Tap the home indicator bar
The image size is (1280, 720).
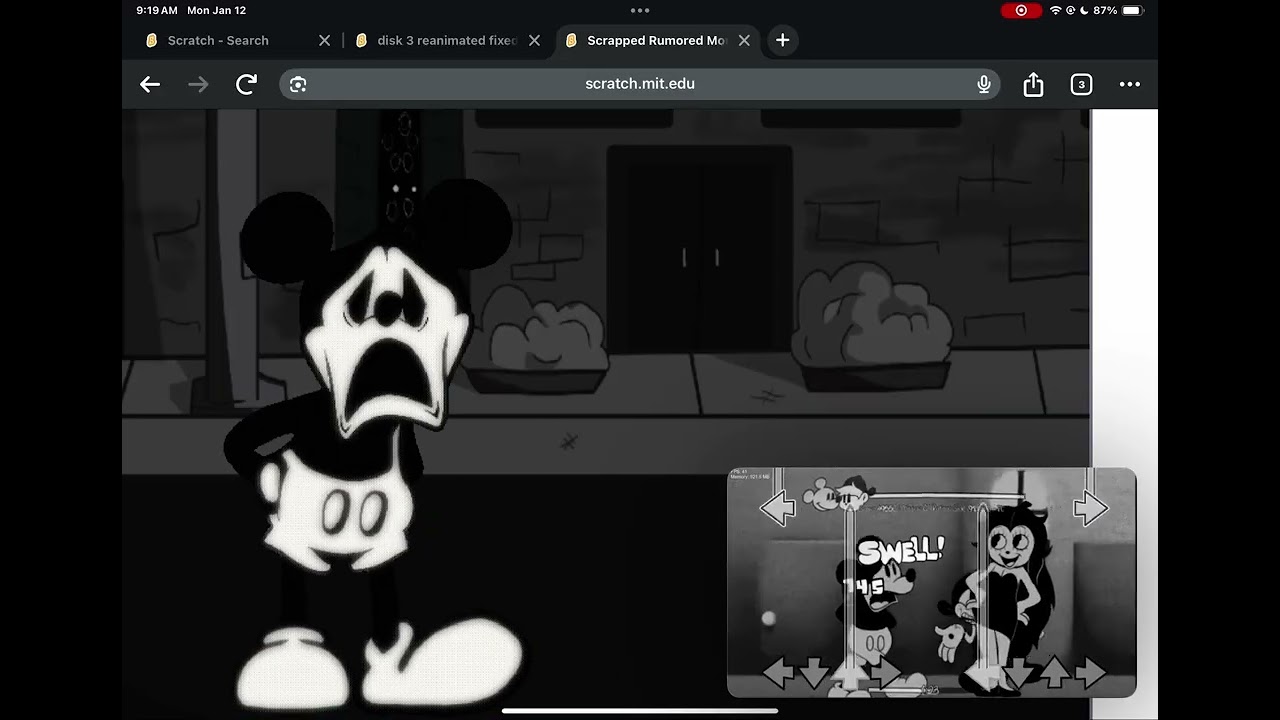(640, 711)
